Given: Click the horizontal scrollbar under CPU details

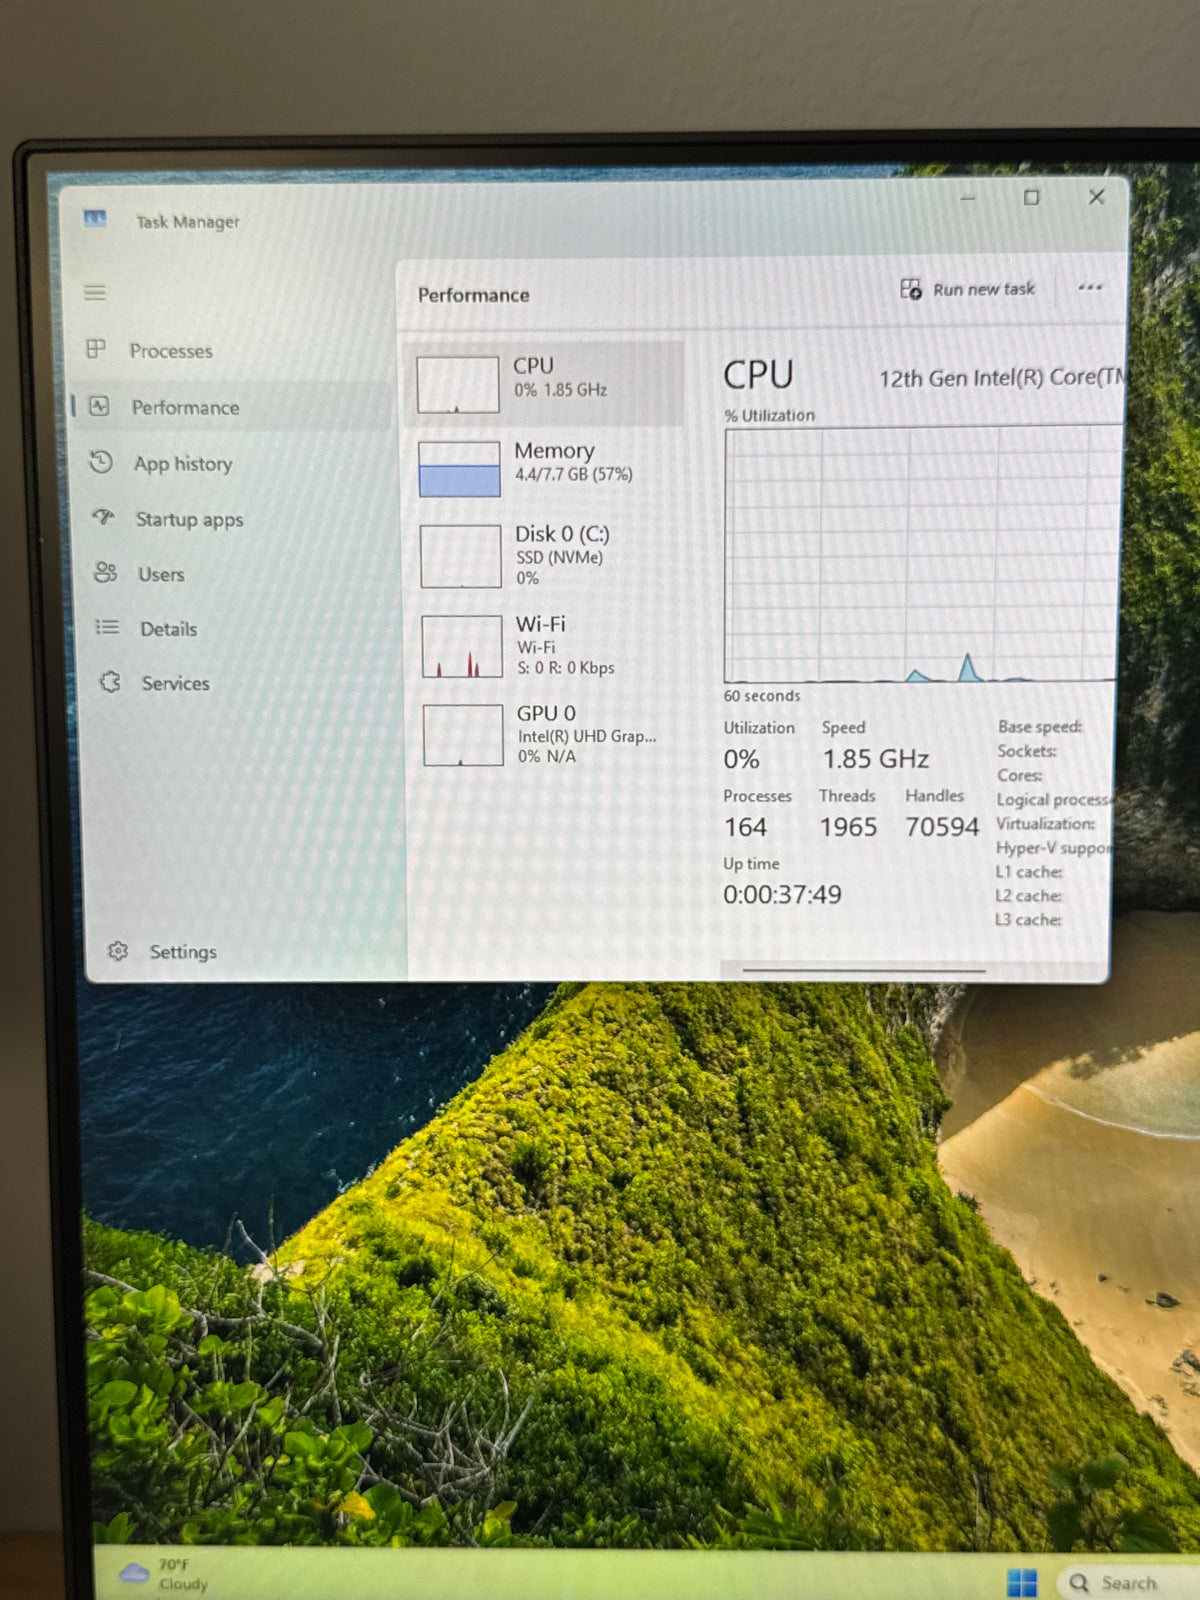Looking at the screenshot, I should click(x=864, y=969).
